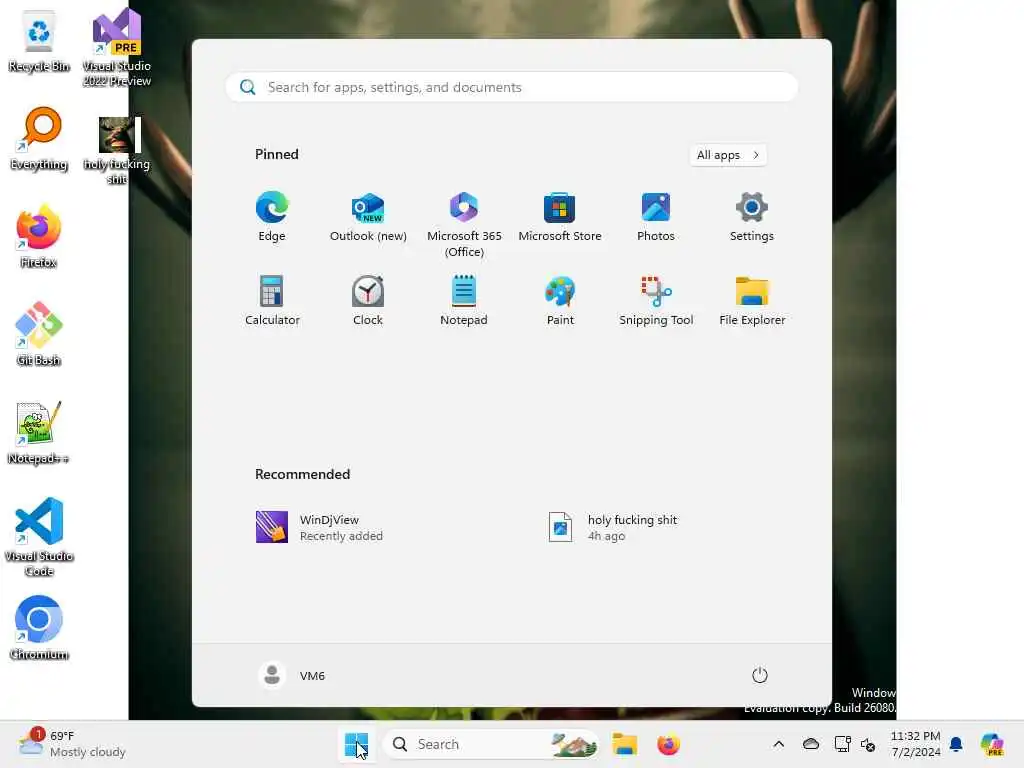This screenshot has width=1024, height=768.
Task: Launch Outlook (new) pinned app
Action: [368, 217]
